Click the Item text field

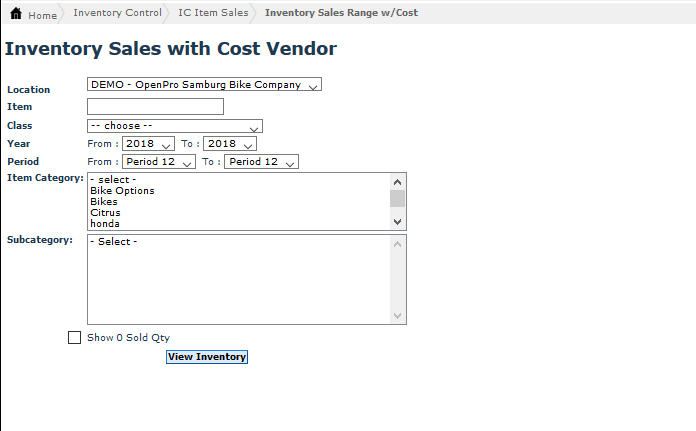pos(155,106)
